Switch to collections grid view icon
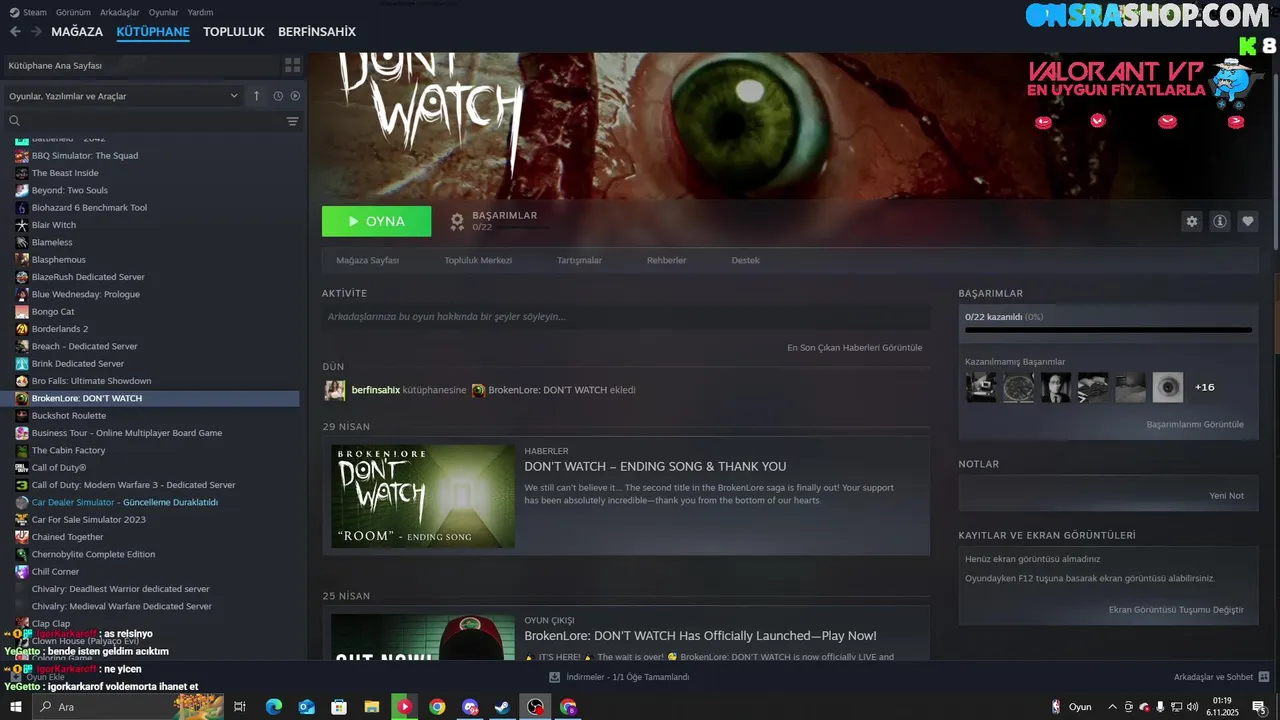Viewport: 1280px width, 720px height. click(x=292, y=65)
